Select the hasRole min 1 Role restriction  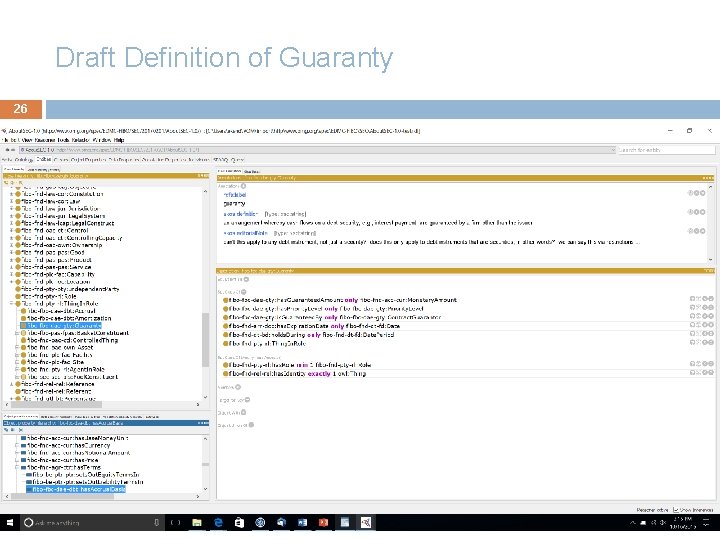(x=297, y=365)
